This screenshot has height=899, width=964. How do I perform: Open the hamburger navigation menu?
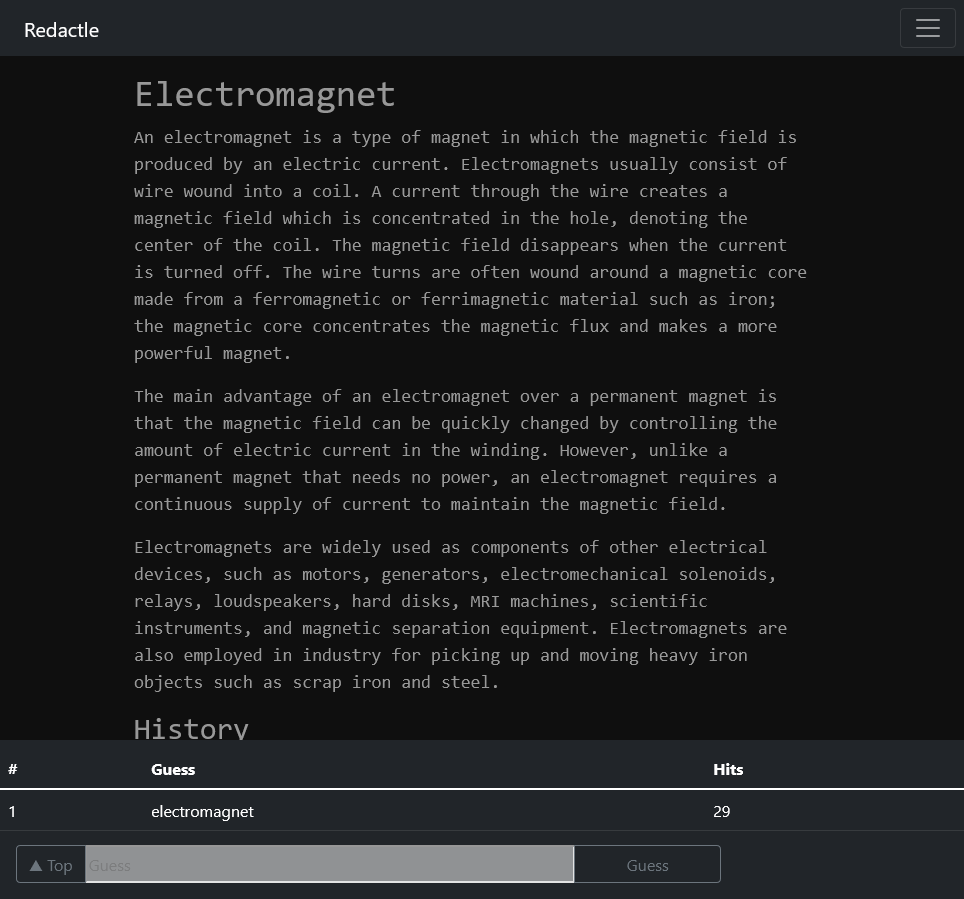point(927,28)
